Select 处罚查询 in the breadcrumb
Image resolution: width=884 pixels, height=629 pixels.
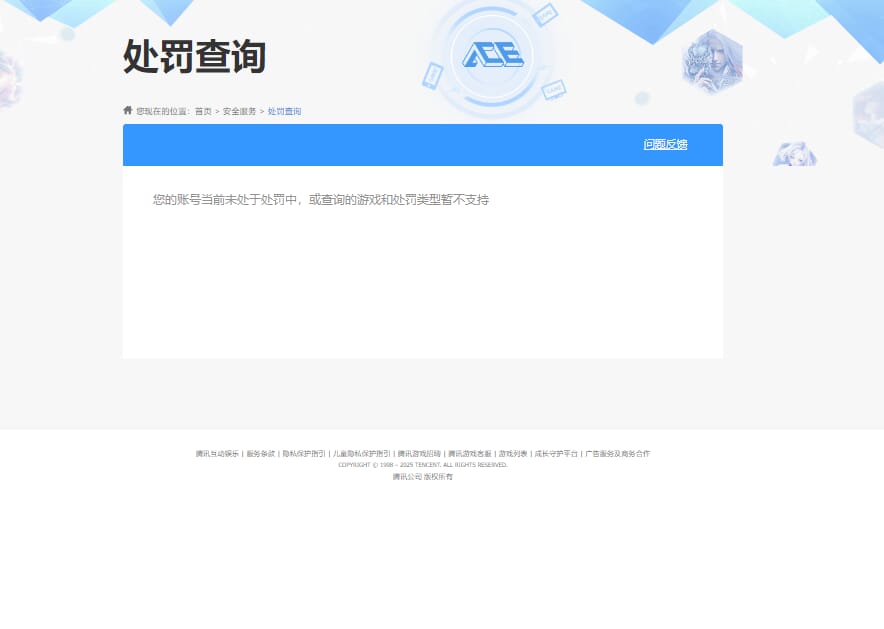tap(284, 111)
